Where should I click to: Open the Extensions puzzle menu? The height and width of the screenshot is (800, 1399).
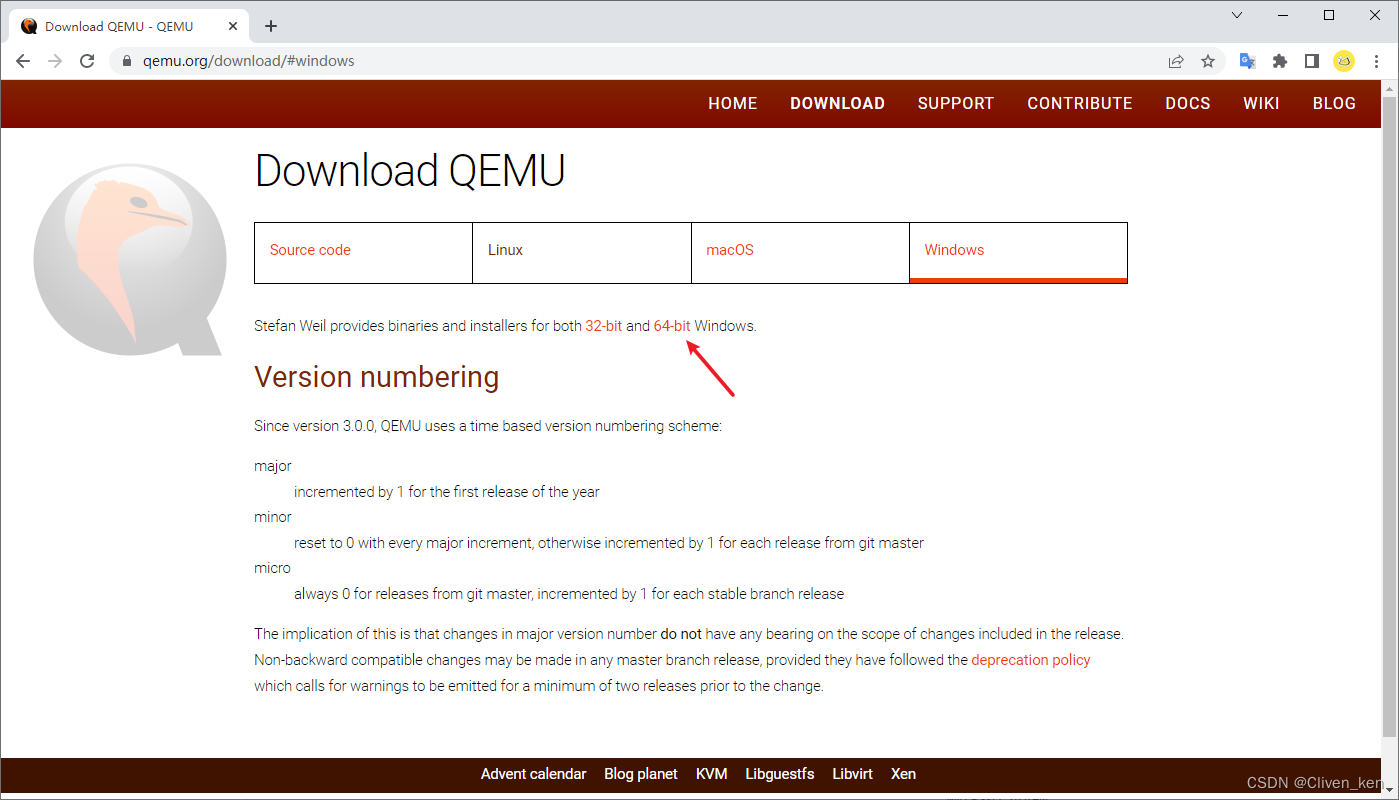click(x=1279, y=61)
